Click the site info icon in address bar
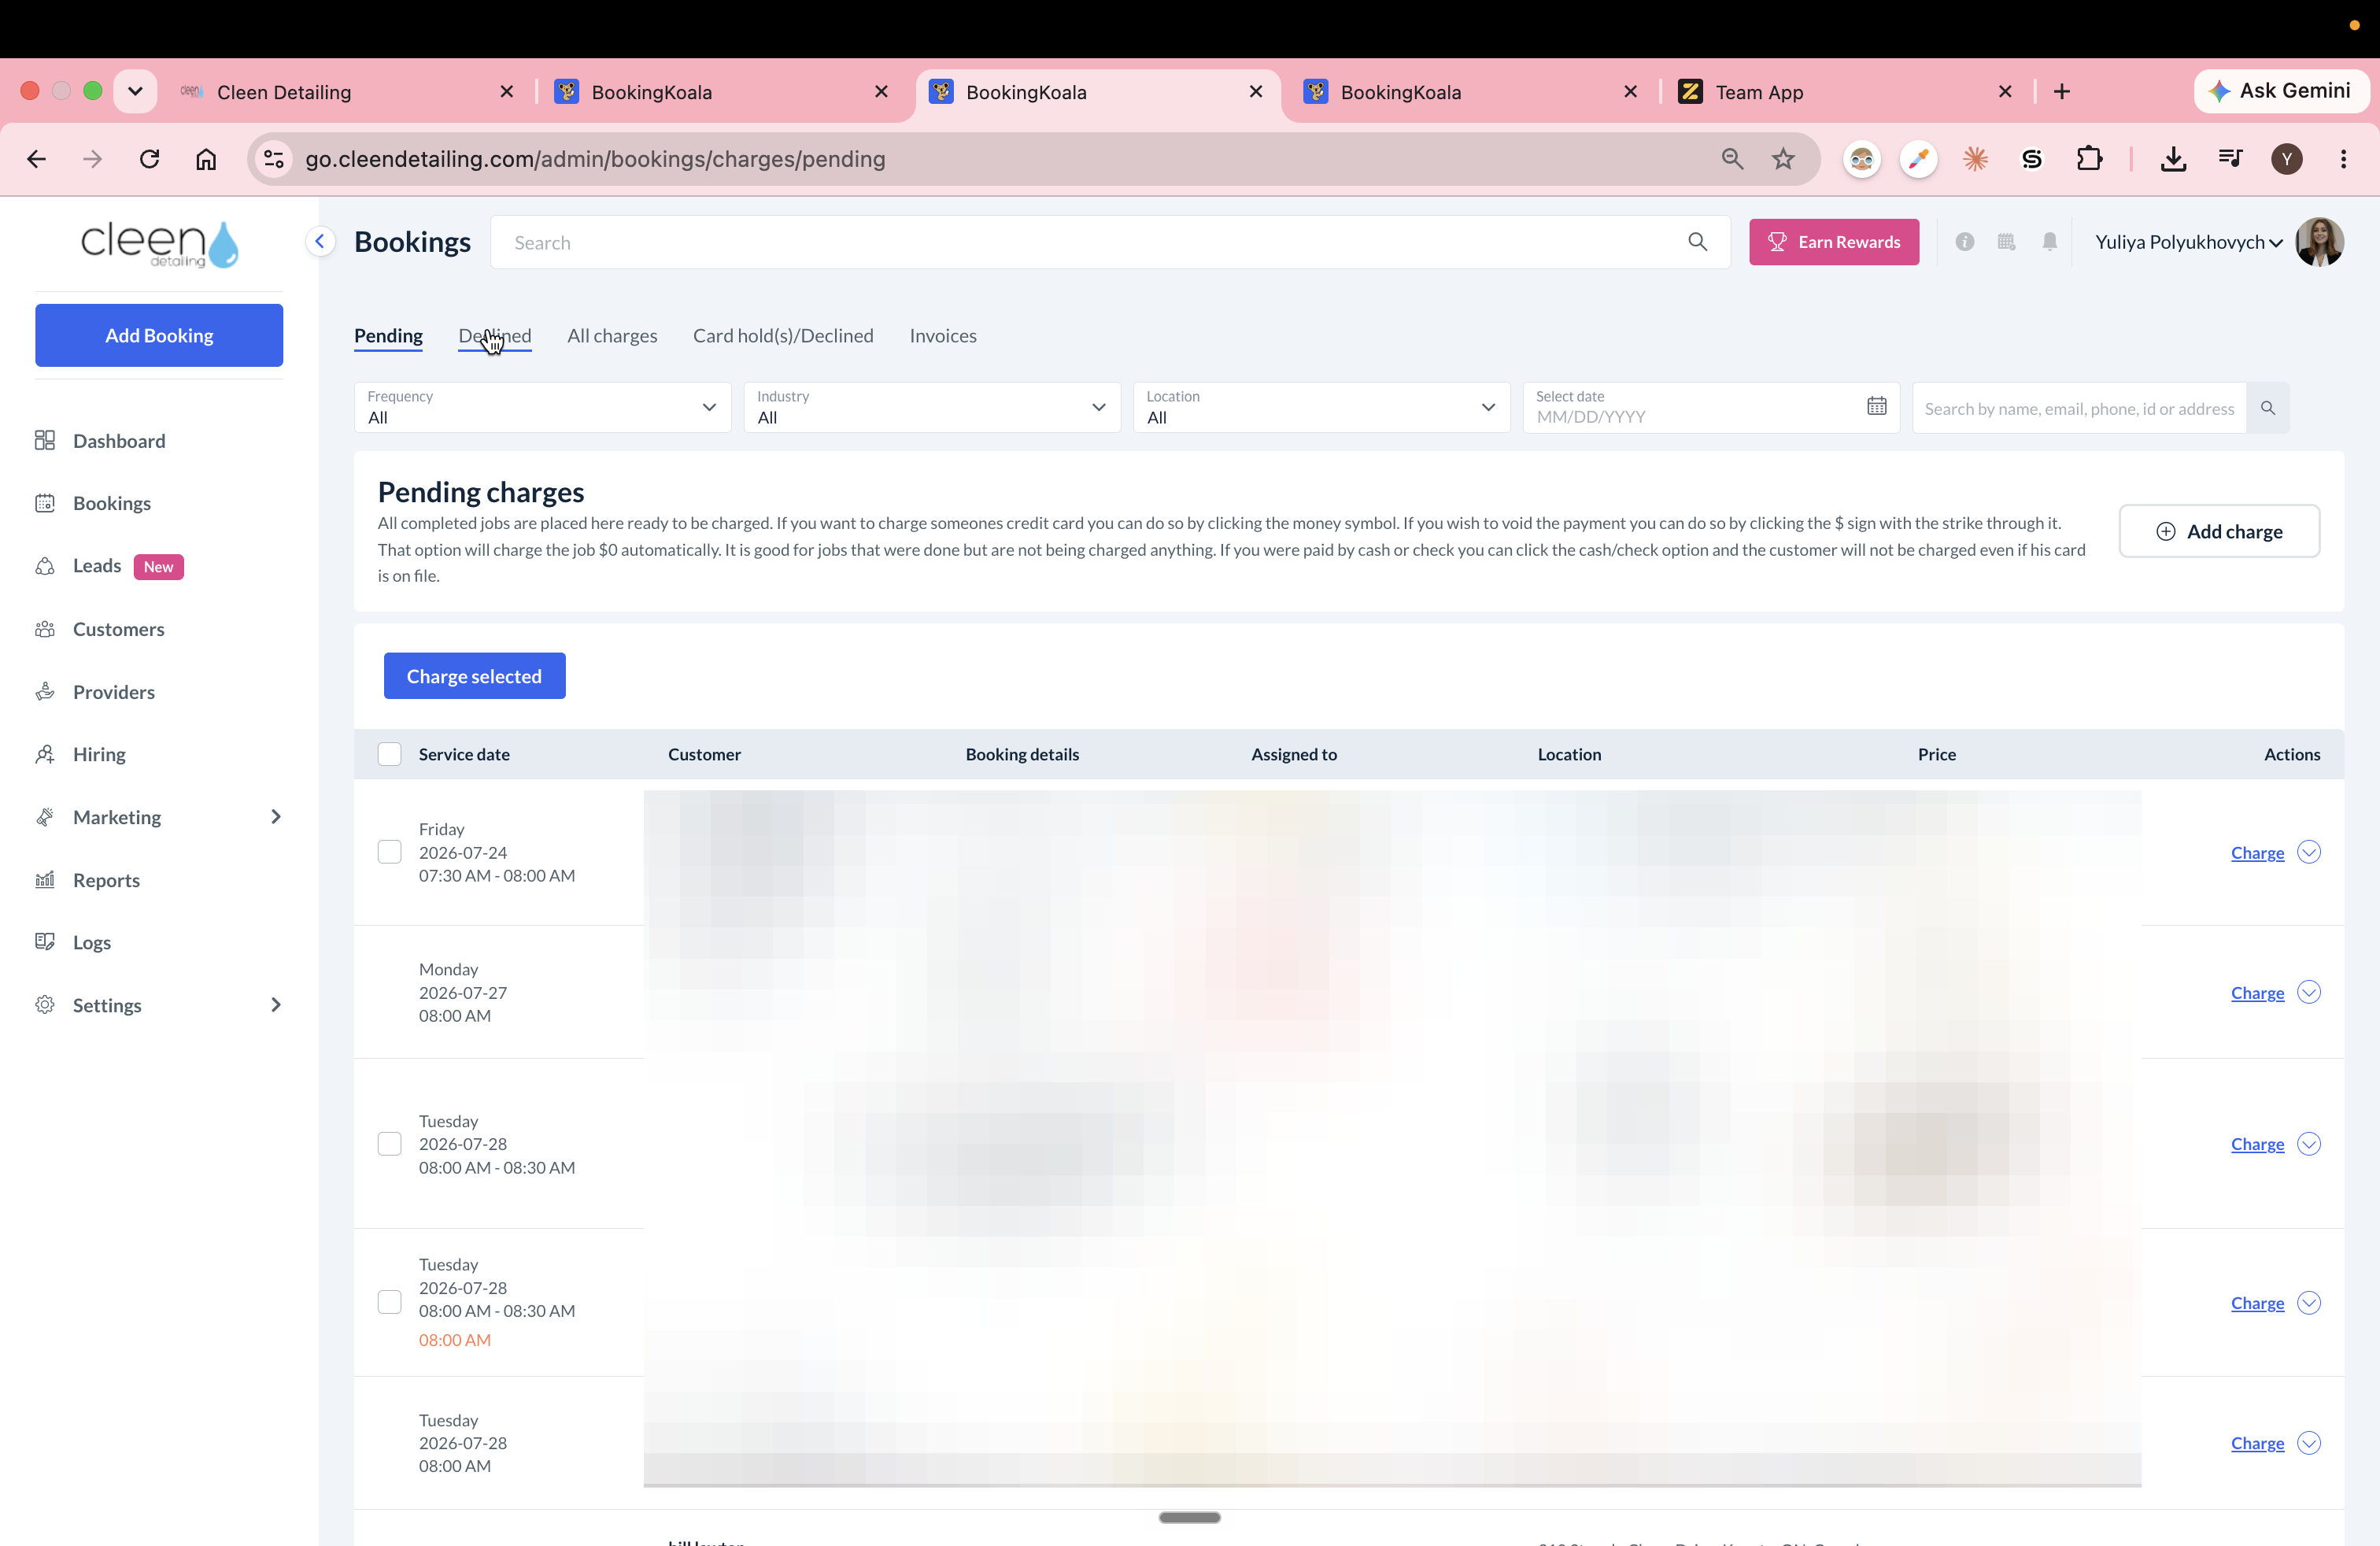This screenshot has height=1546, width=2380. (273, 159)
